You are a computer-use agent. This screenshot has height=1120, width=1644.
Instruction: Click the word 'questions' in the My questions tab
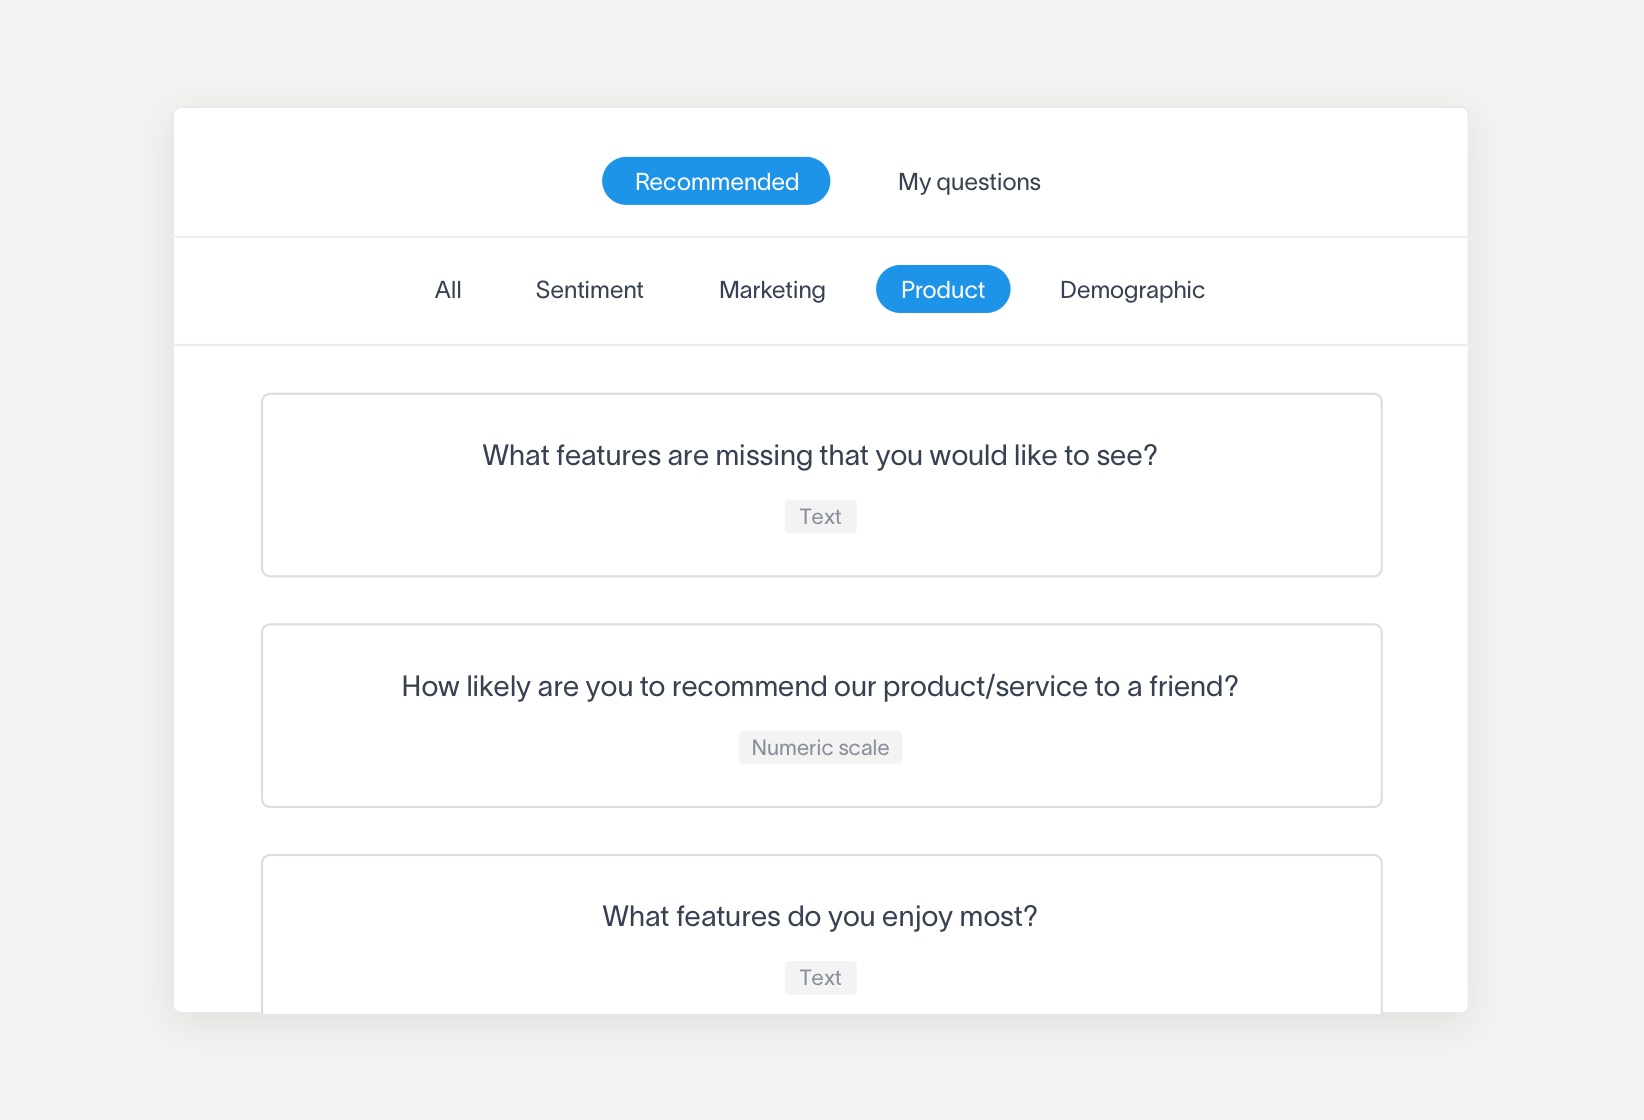[988, 183]
